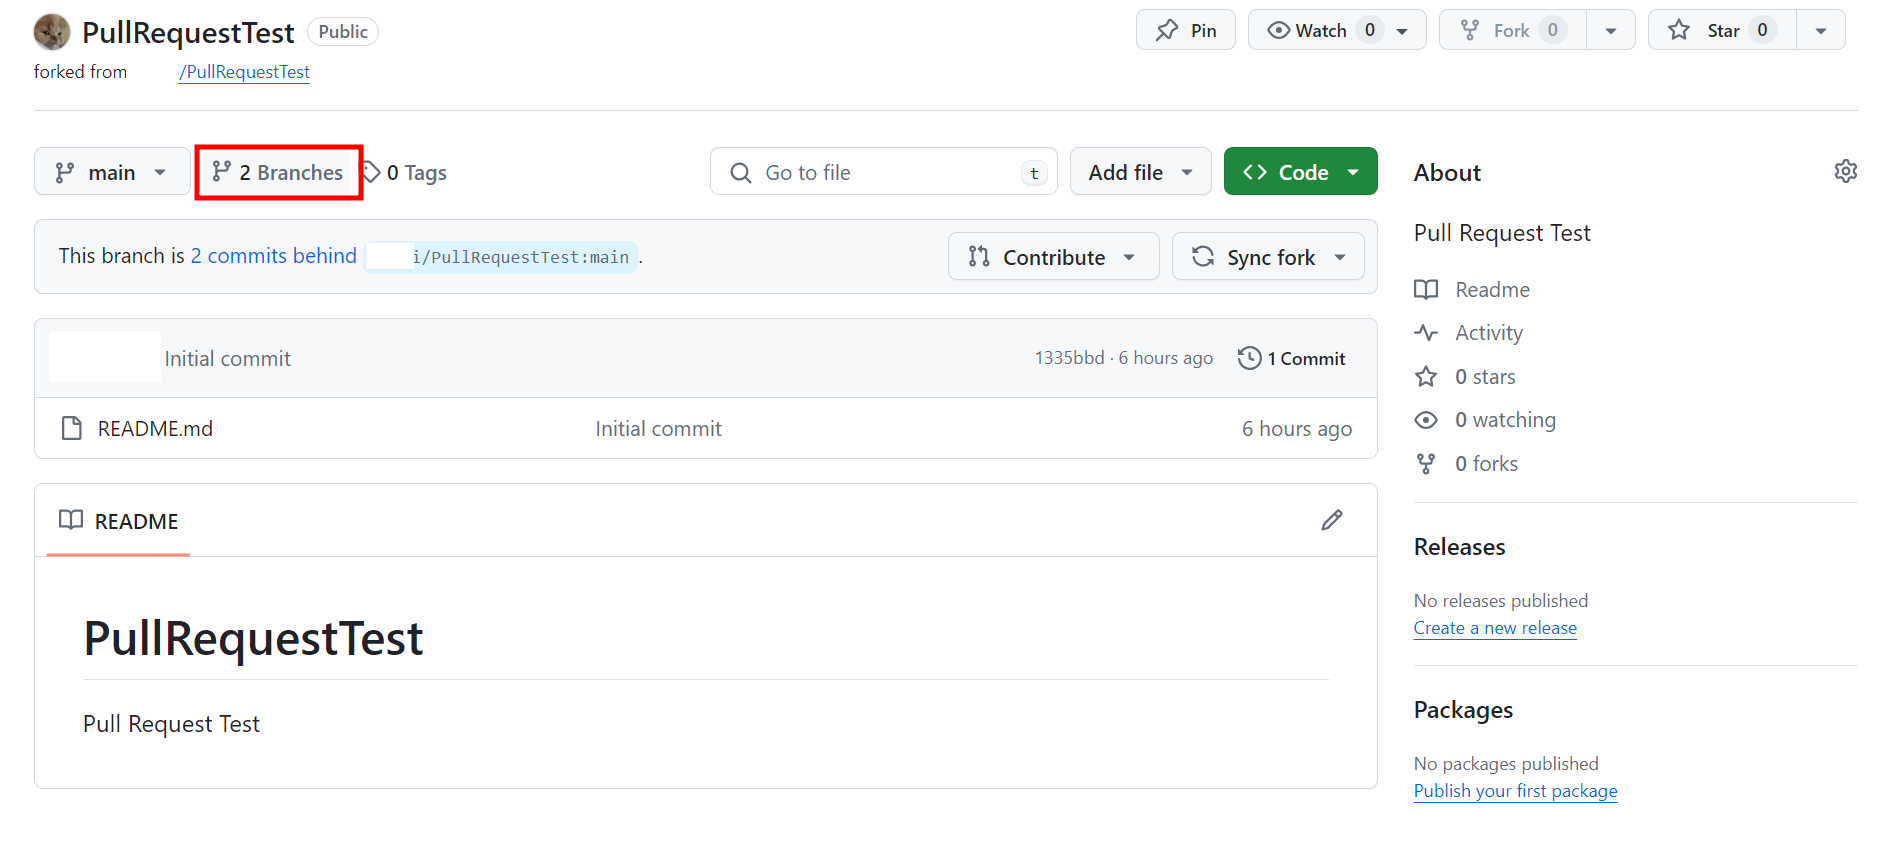1890x850 pixels.
Task: Expand the Sync fork dropdown
Action: (x=1268, y=257)
